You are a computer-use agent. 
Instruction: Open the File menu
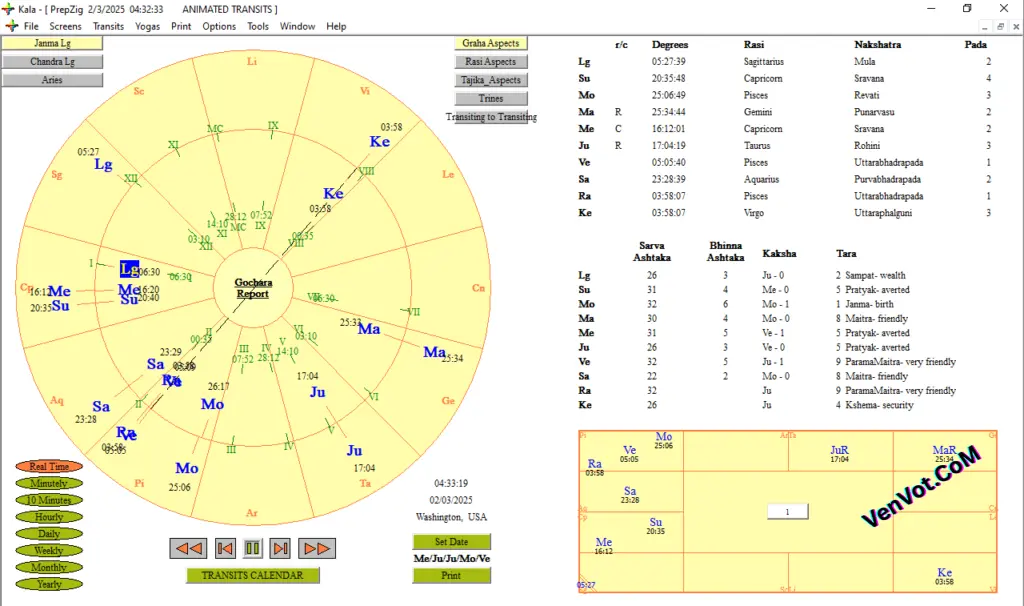pos(31,26)
